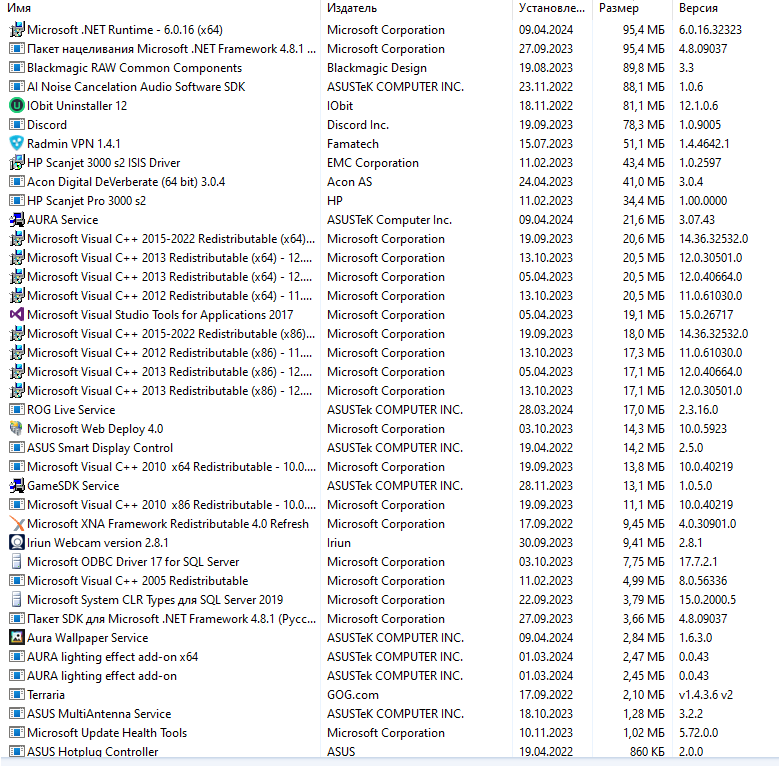The image size is (779, 766).
Task: Click the Microsoft XNA Framework orange X icon
Action: [x=16, y=524]
